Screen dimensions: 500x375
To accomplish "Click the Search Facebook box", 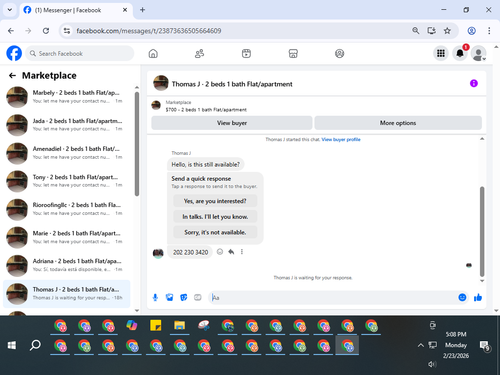I will [80, 53].
